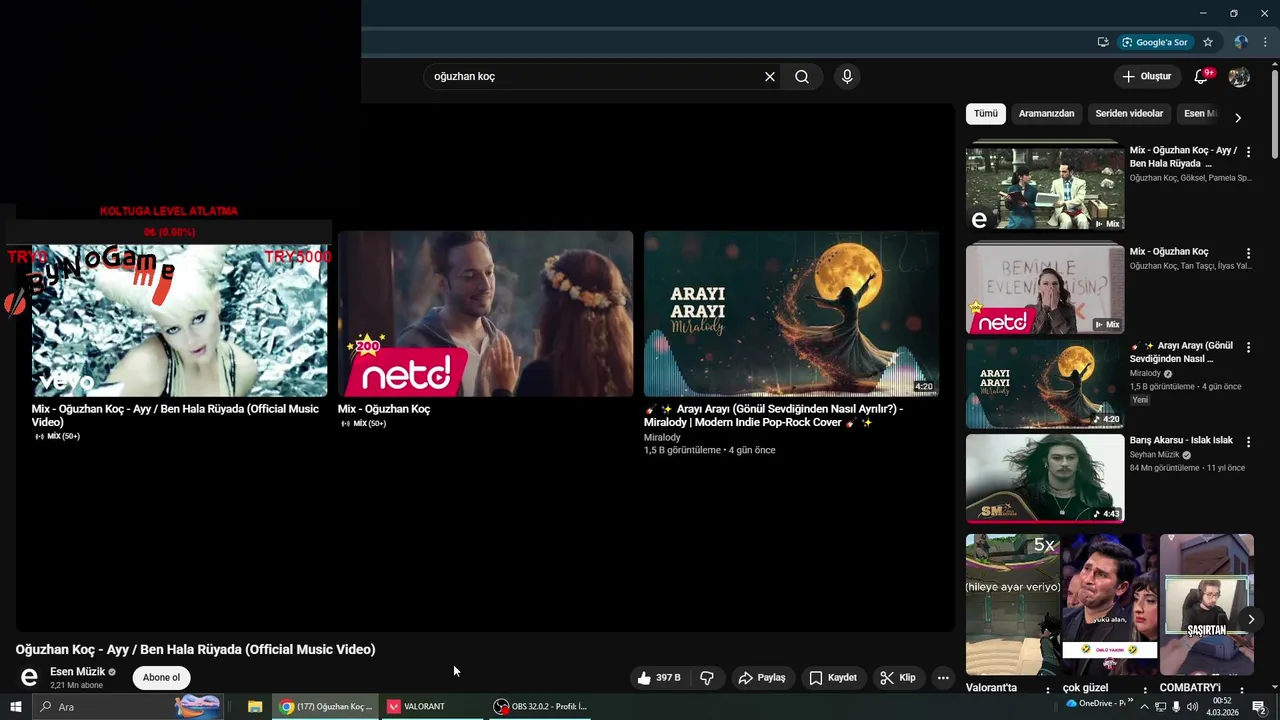Create a clip with Klip button
This screenshot has width=1280, height=720.
tap(898, 678)
